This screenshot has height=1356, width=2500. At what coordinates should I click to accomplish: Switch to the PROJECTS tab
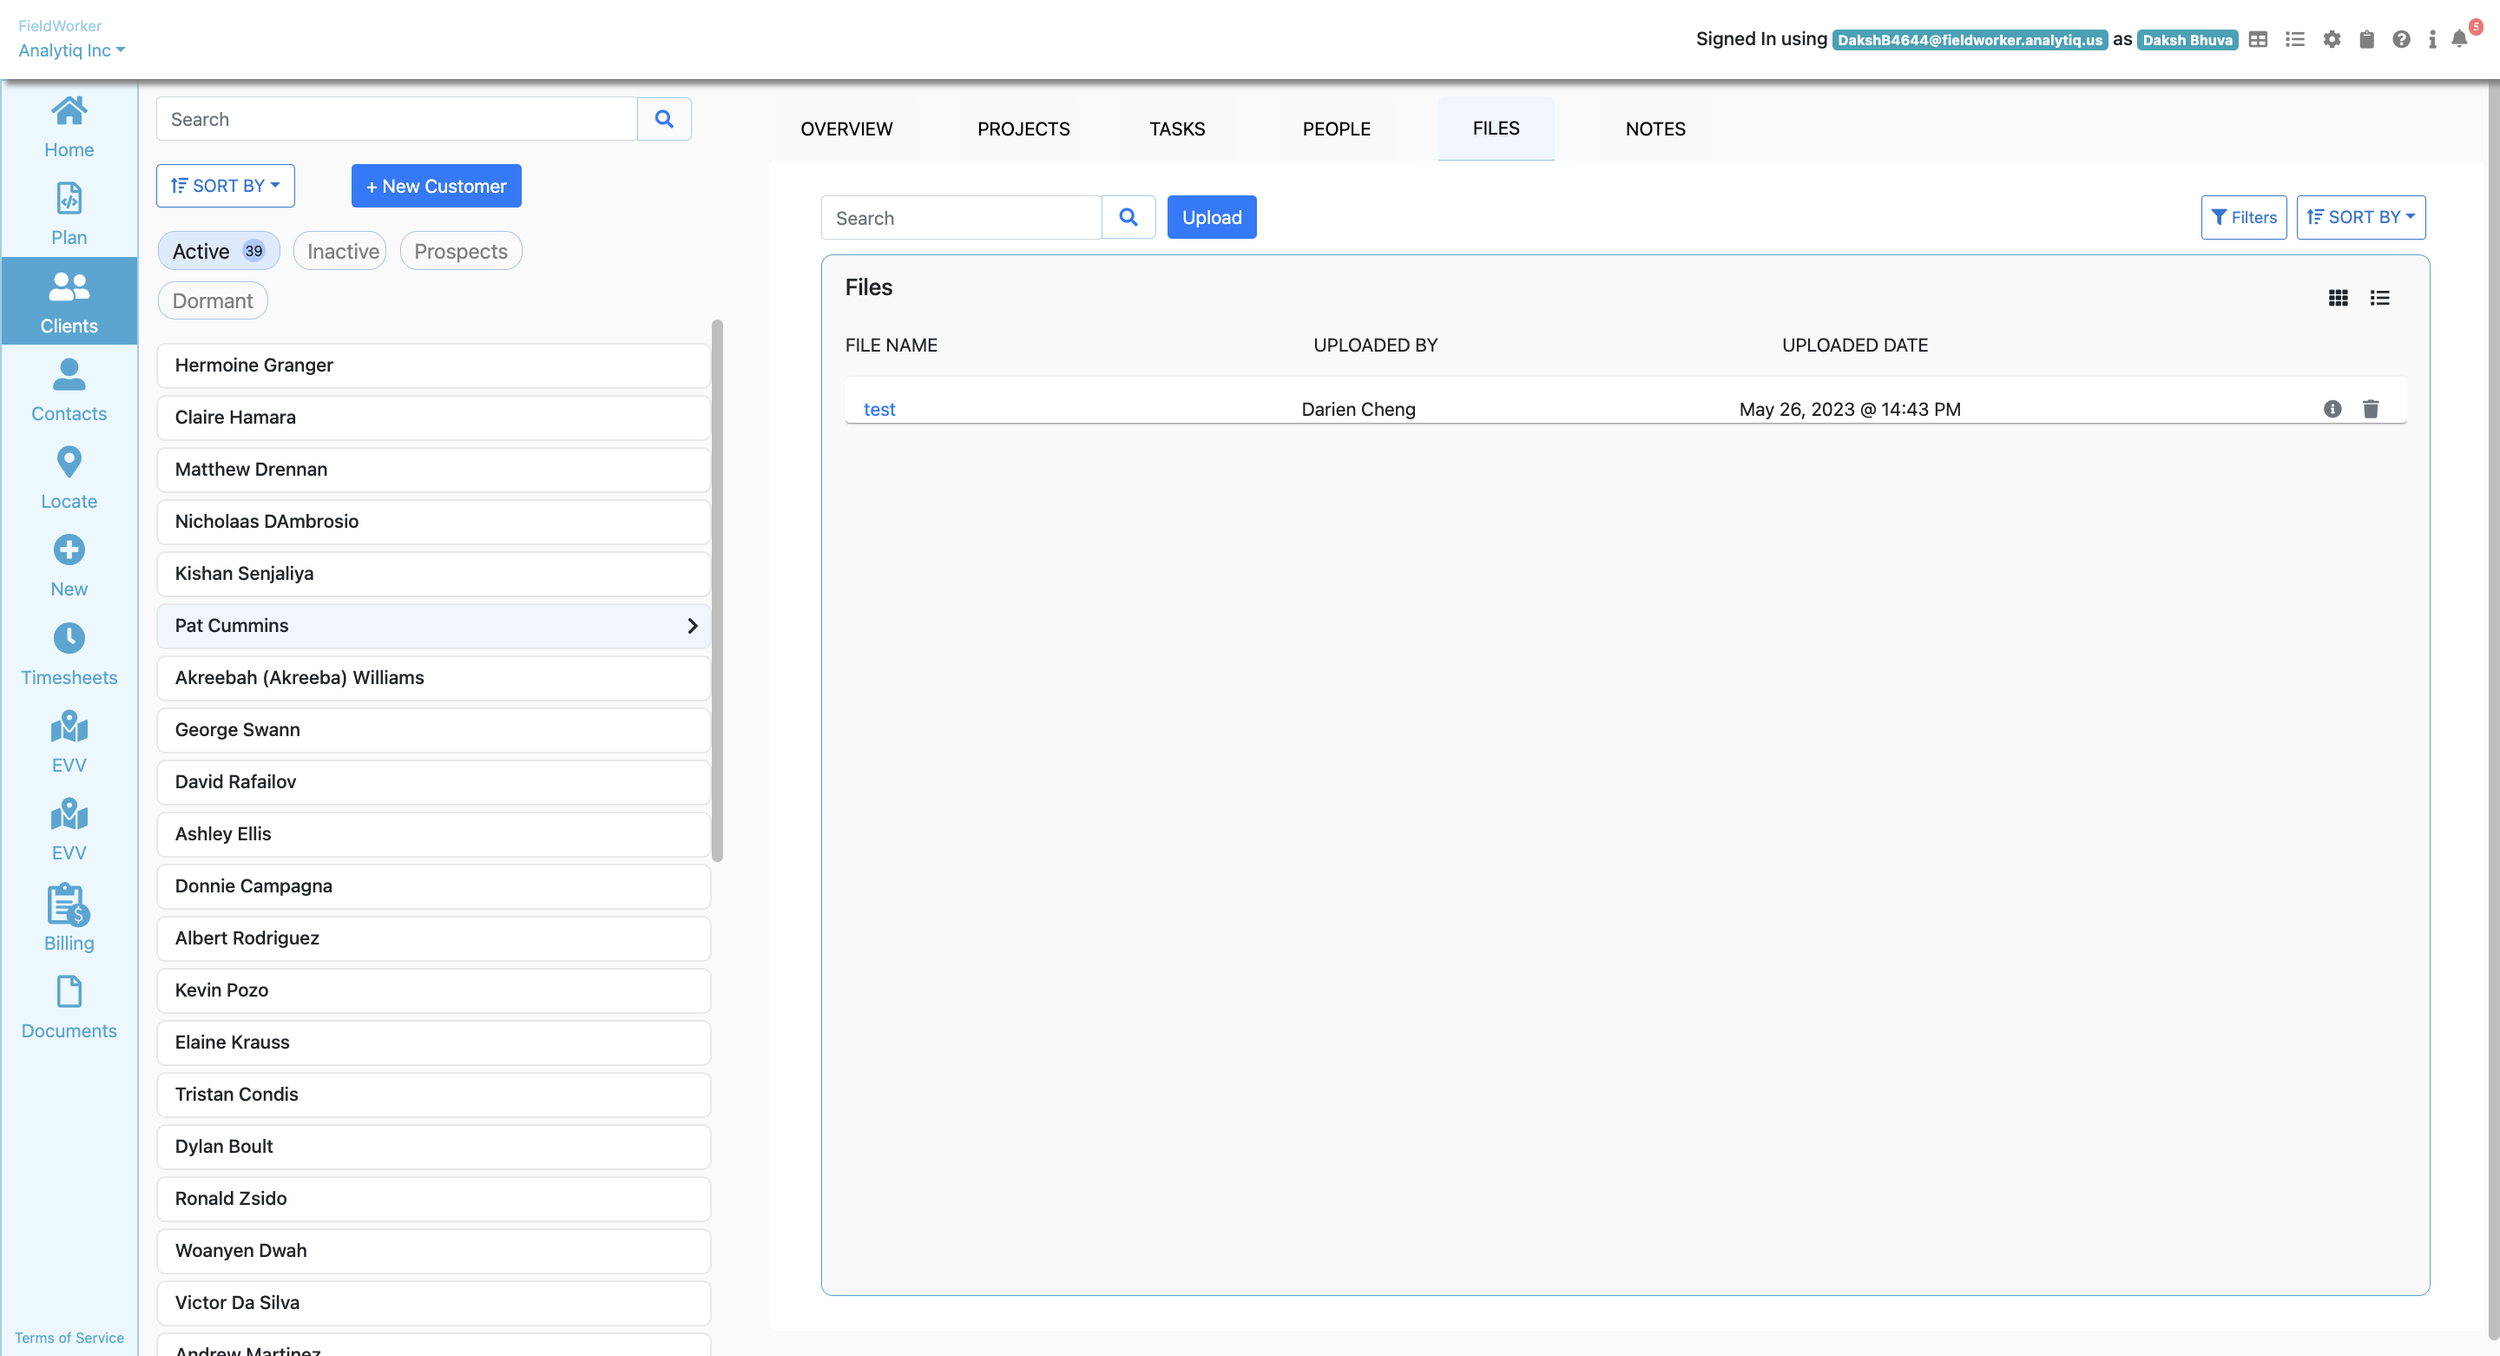coord(1023,129)
